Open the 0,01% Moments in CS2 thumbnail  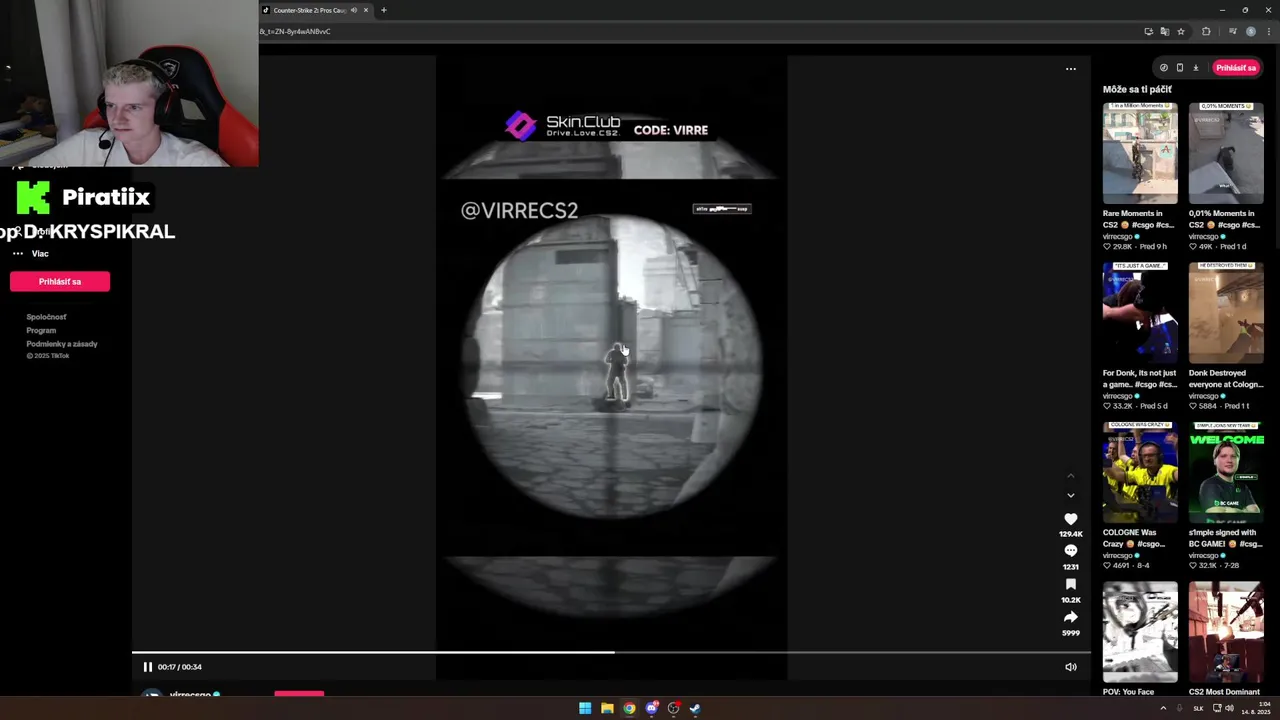(x=1226, y=153)
